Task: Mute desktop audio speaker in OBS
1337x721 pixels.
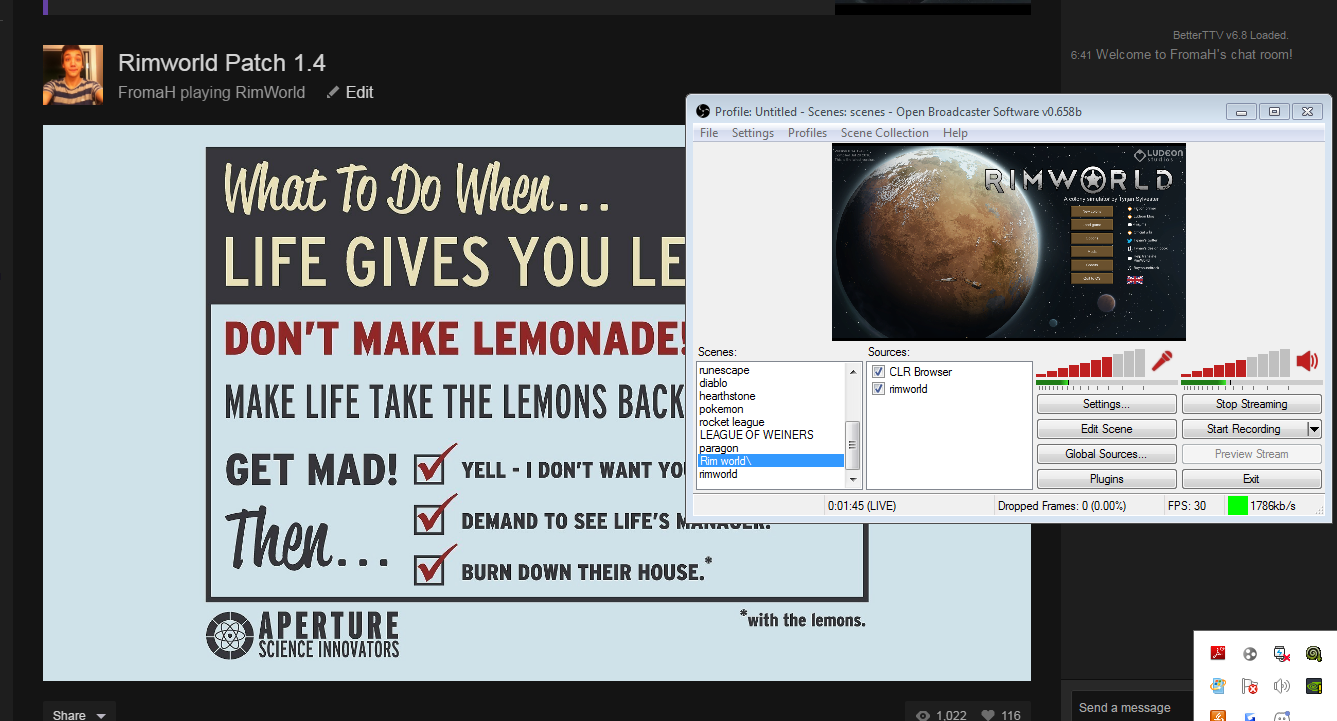Action: click(1307, 361)
